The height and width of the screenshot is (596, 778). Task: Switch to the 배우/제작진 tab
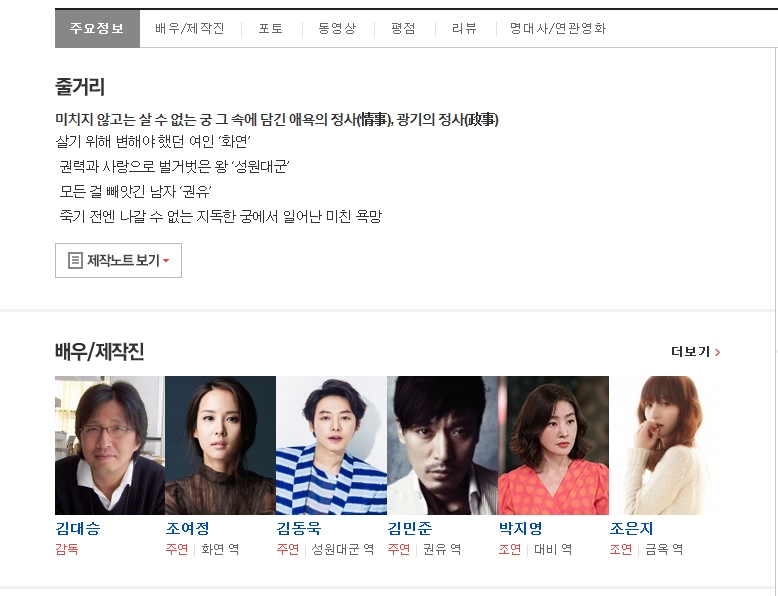190,28
